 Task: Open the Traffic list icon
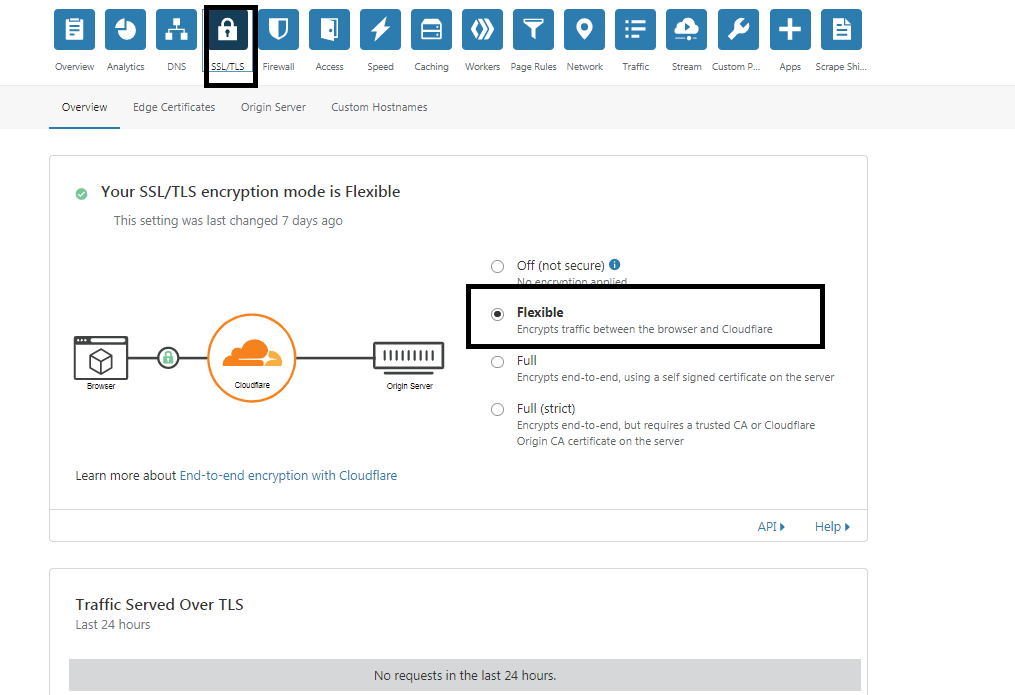click(x=636, y=30)
